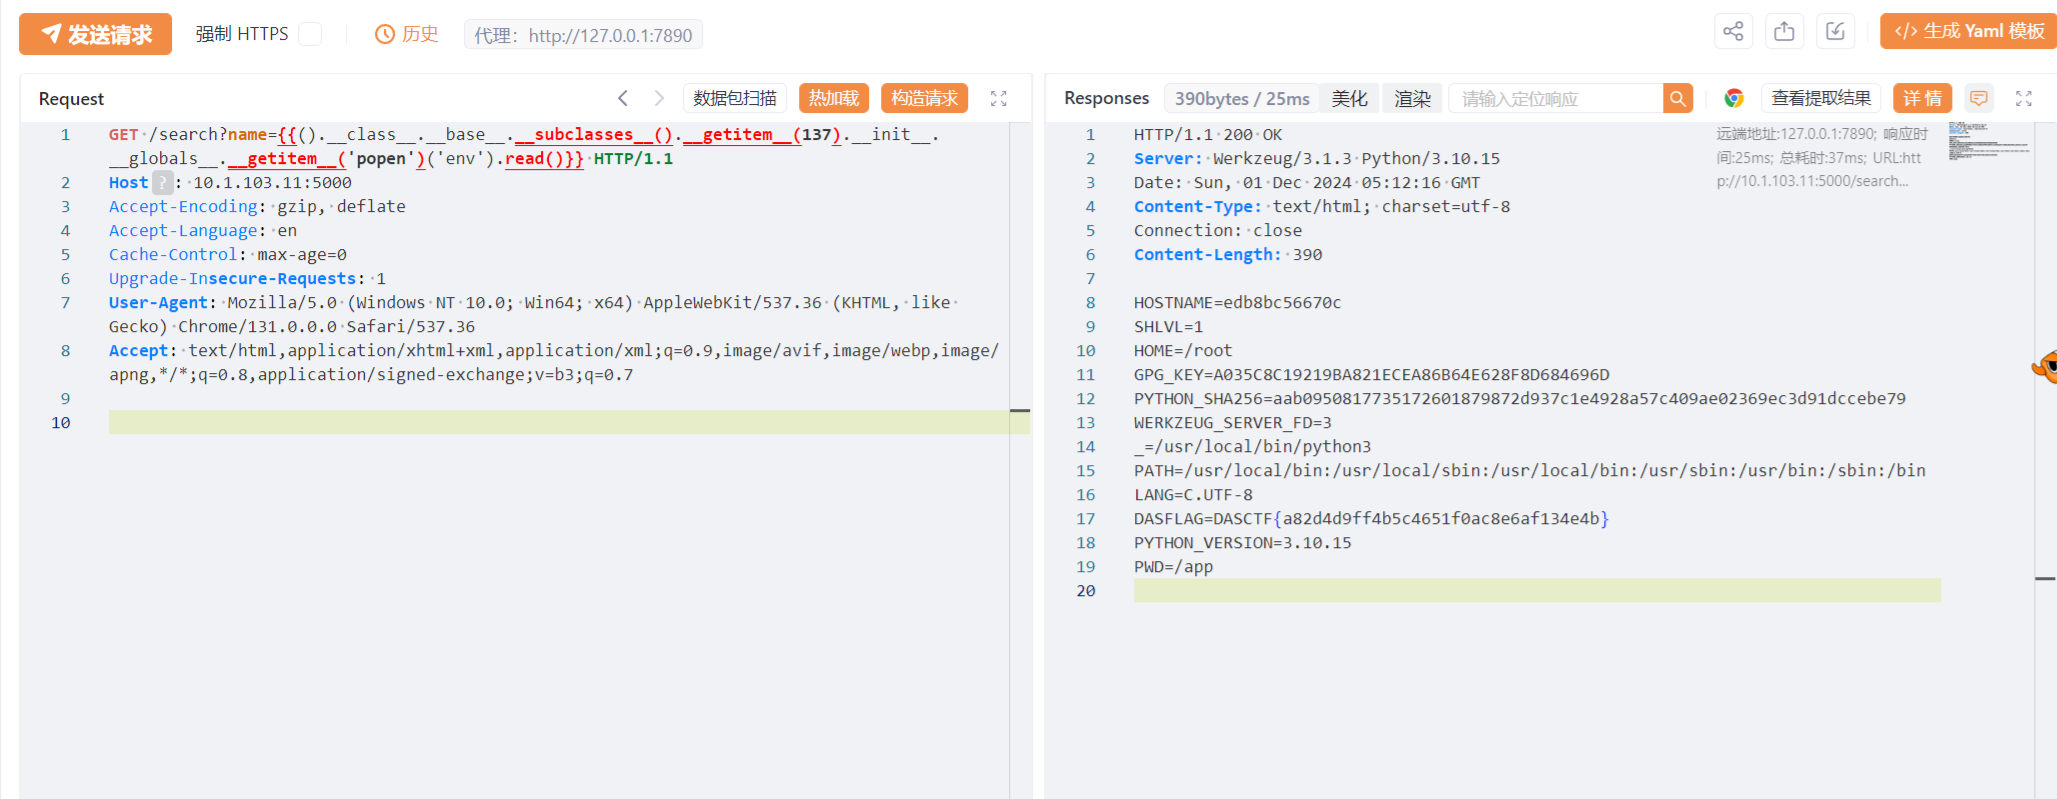Click the PWD=/app response line
The image size is (2057, 799).
1173,567
